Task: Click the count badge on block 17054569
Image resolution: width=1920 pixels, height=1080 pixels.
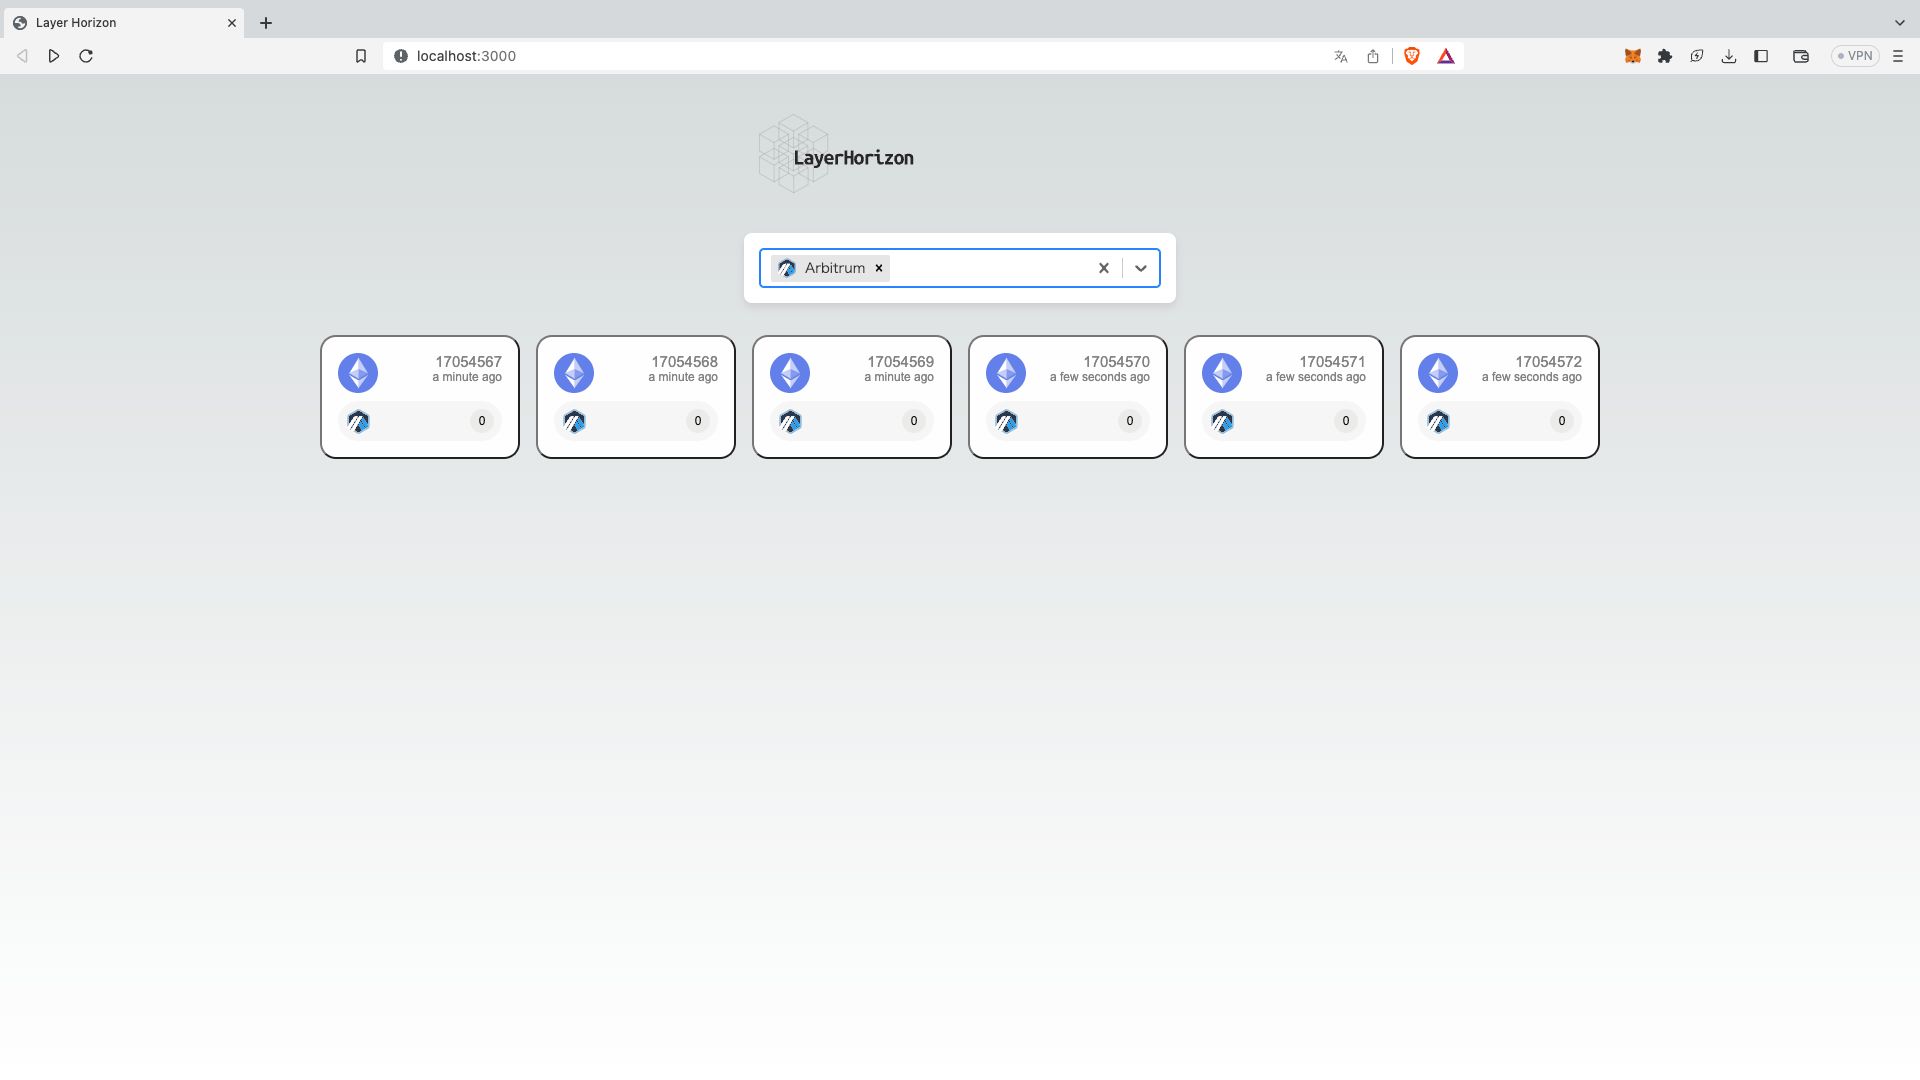Action: coord(914,421)
